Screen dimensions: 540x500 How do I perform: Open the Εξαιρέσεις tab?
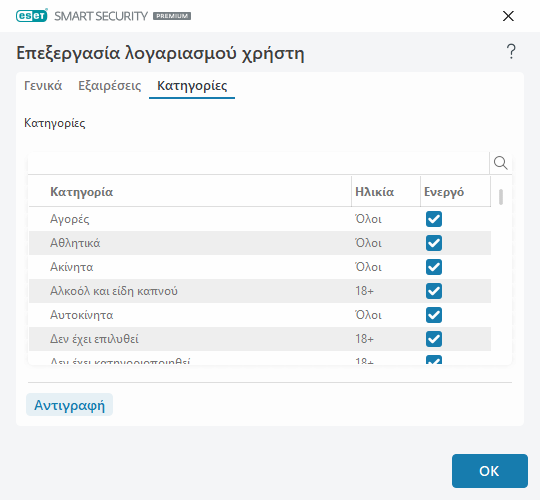point(110,85)
